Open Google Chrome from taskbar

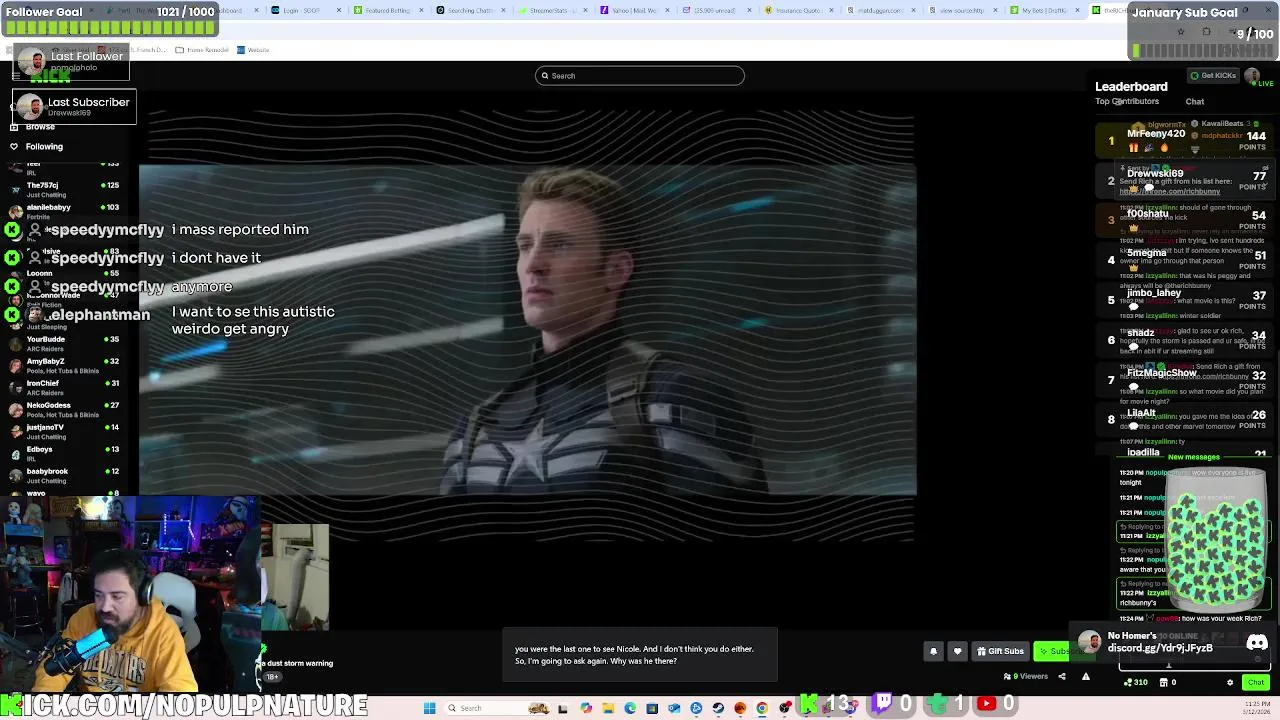762,708
